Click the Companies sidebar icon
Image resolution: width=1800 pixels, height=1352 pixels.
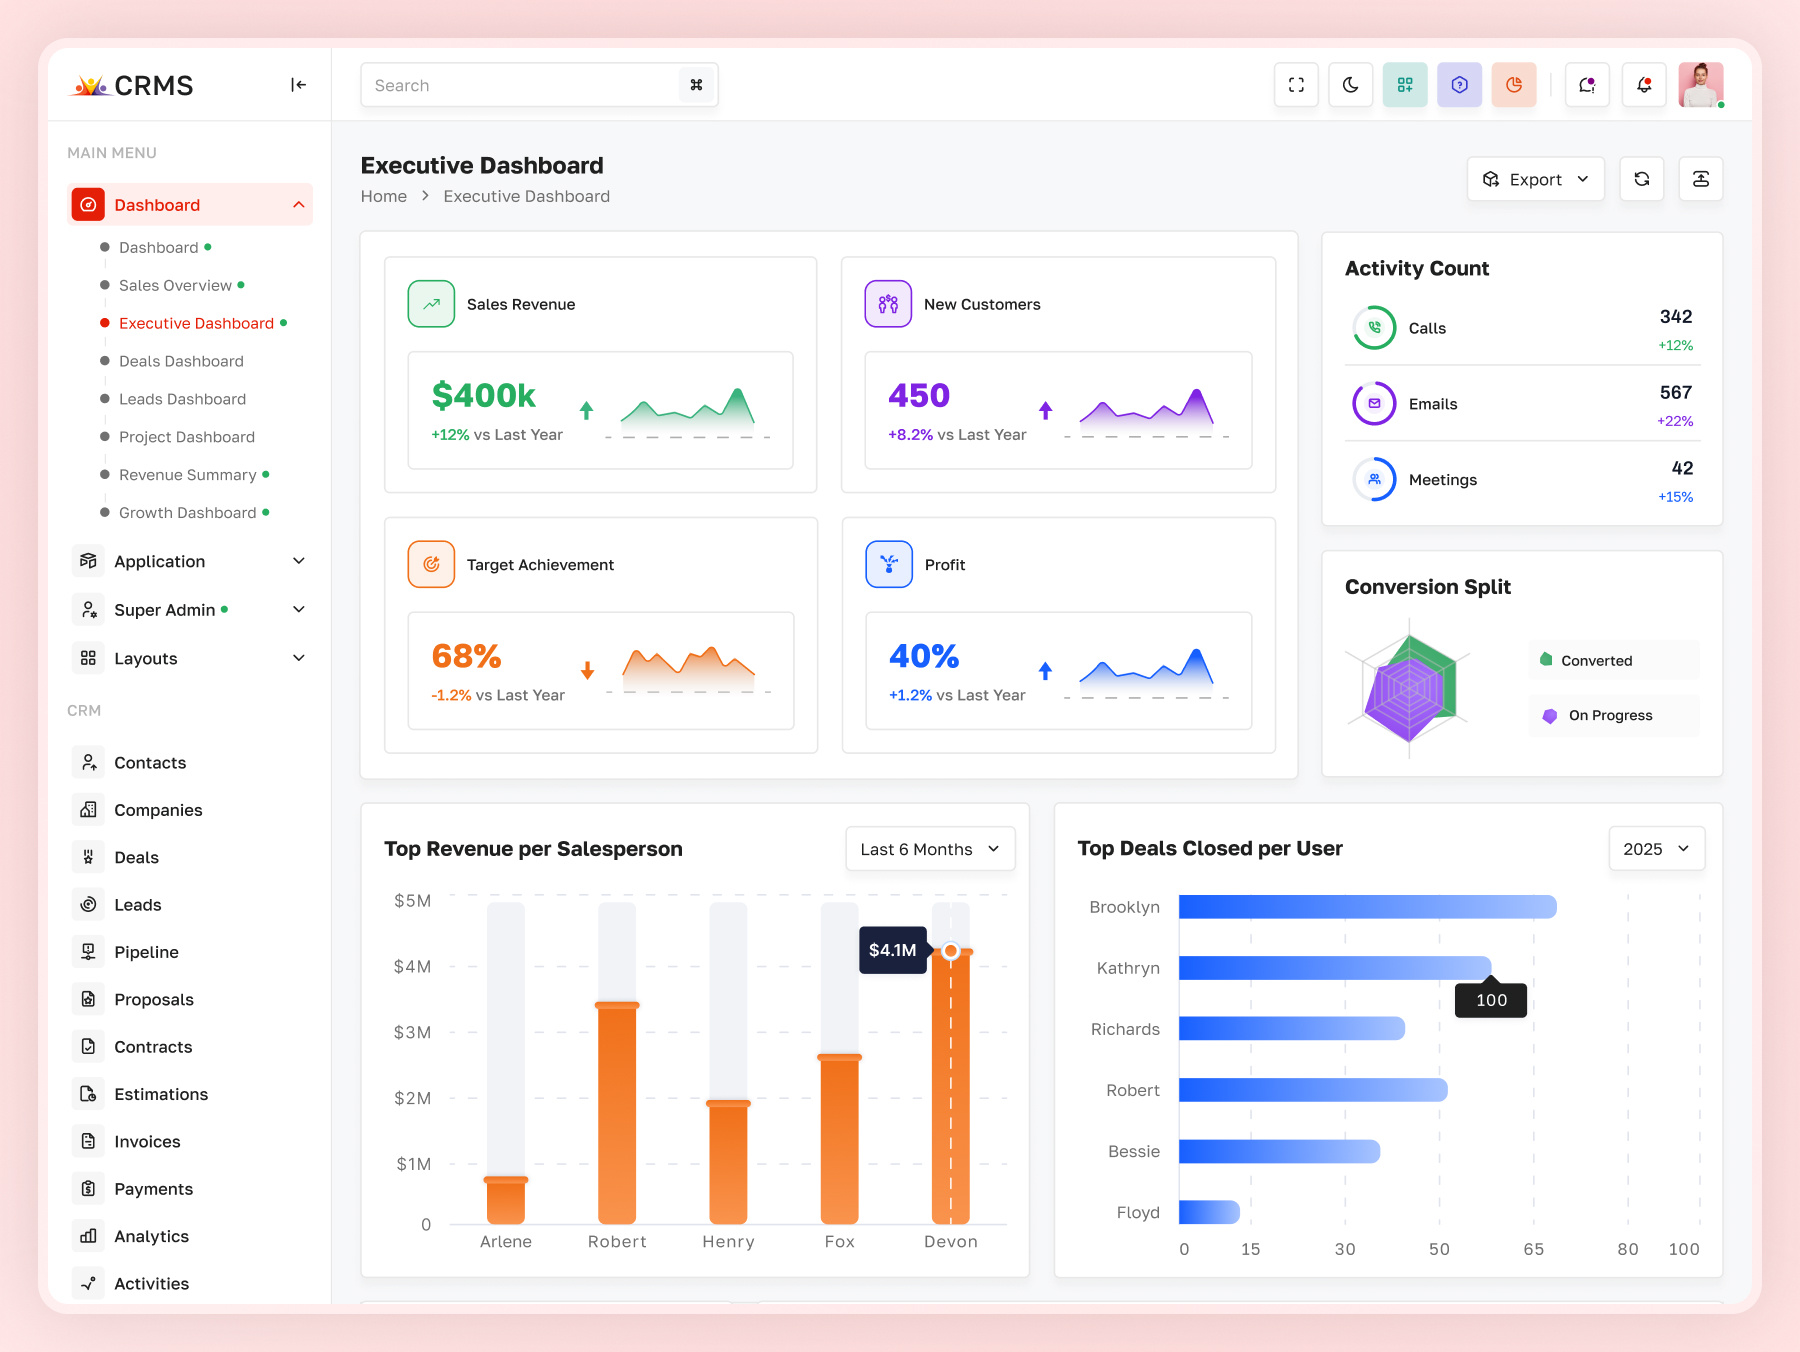(x=88, y=809)
